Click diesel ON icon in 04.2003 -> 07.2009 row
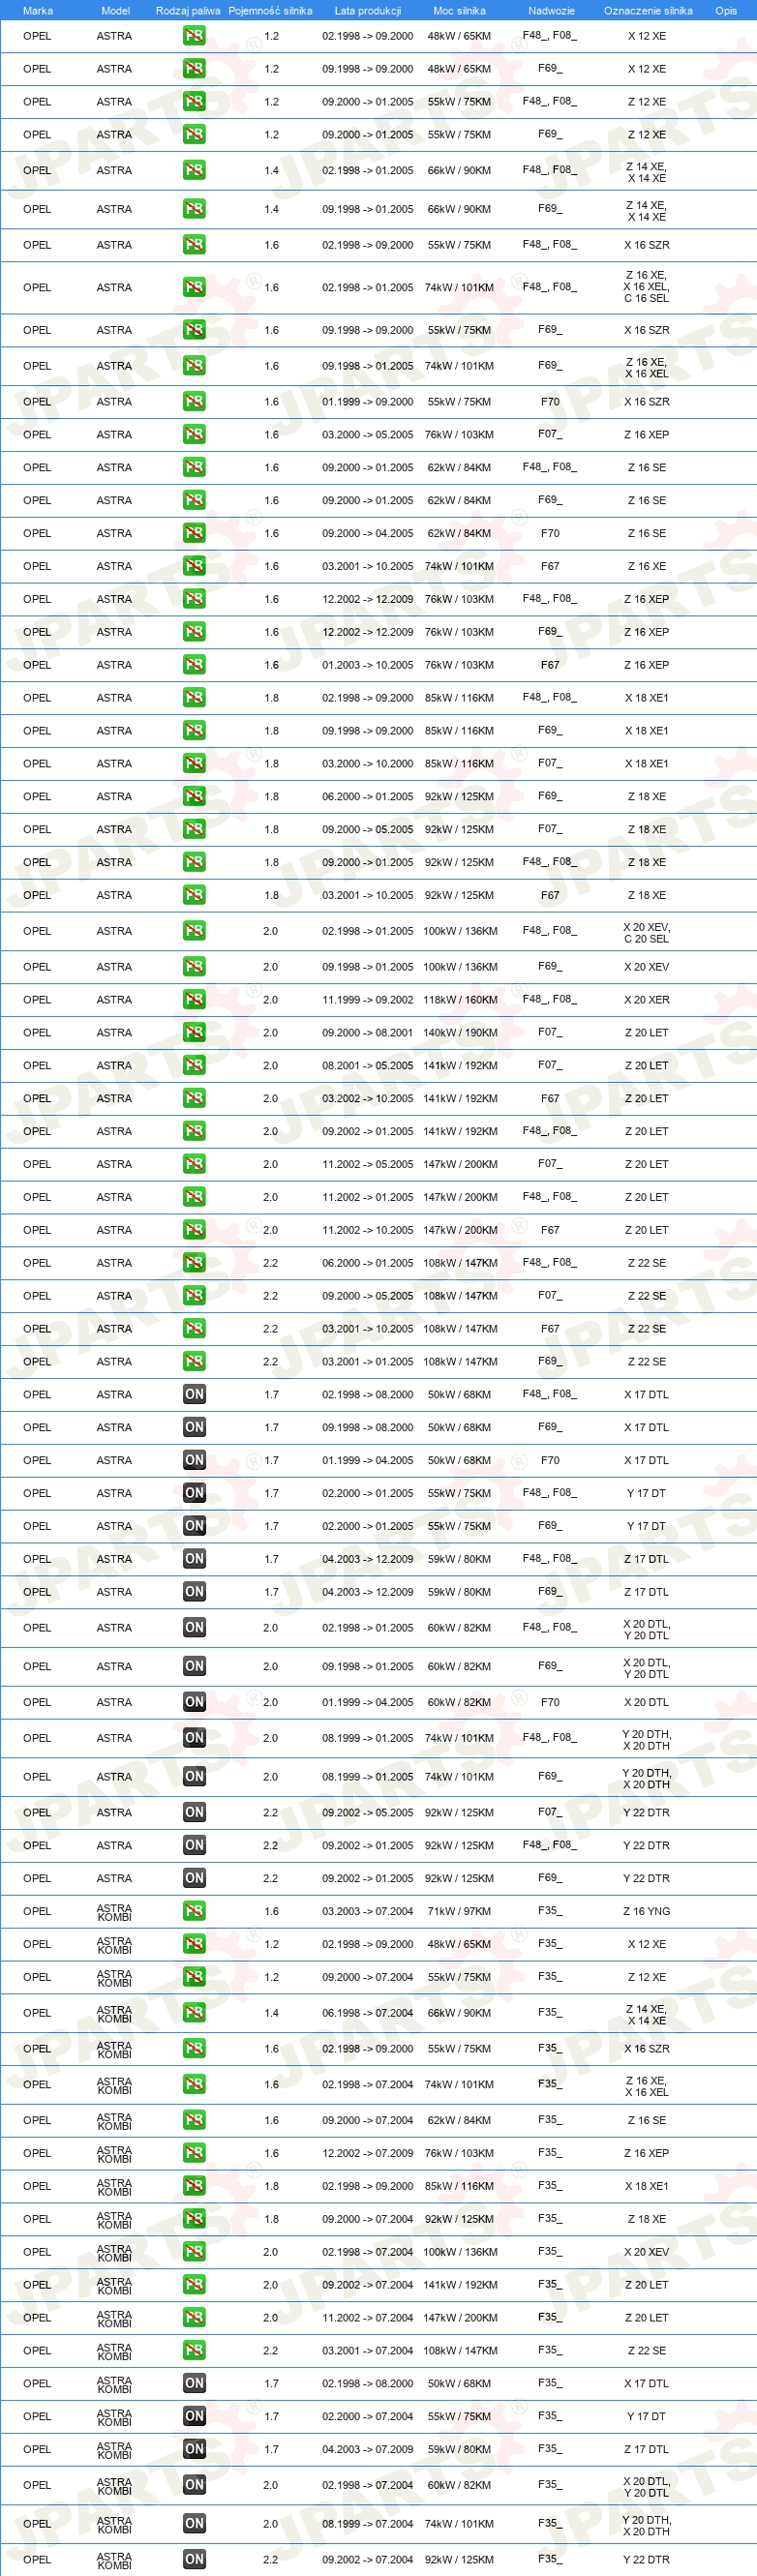The height and width of the screenshot is (2576, 757). pyautogui.click(x=194, y=2449)
